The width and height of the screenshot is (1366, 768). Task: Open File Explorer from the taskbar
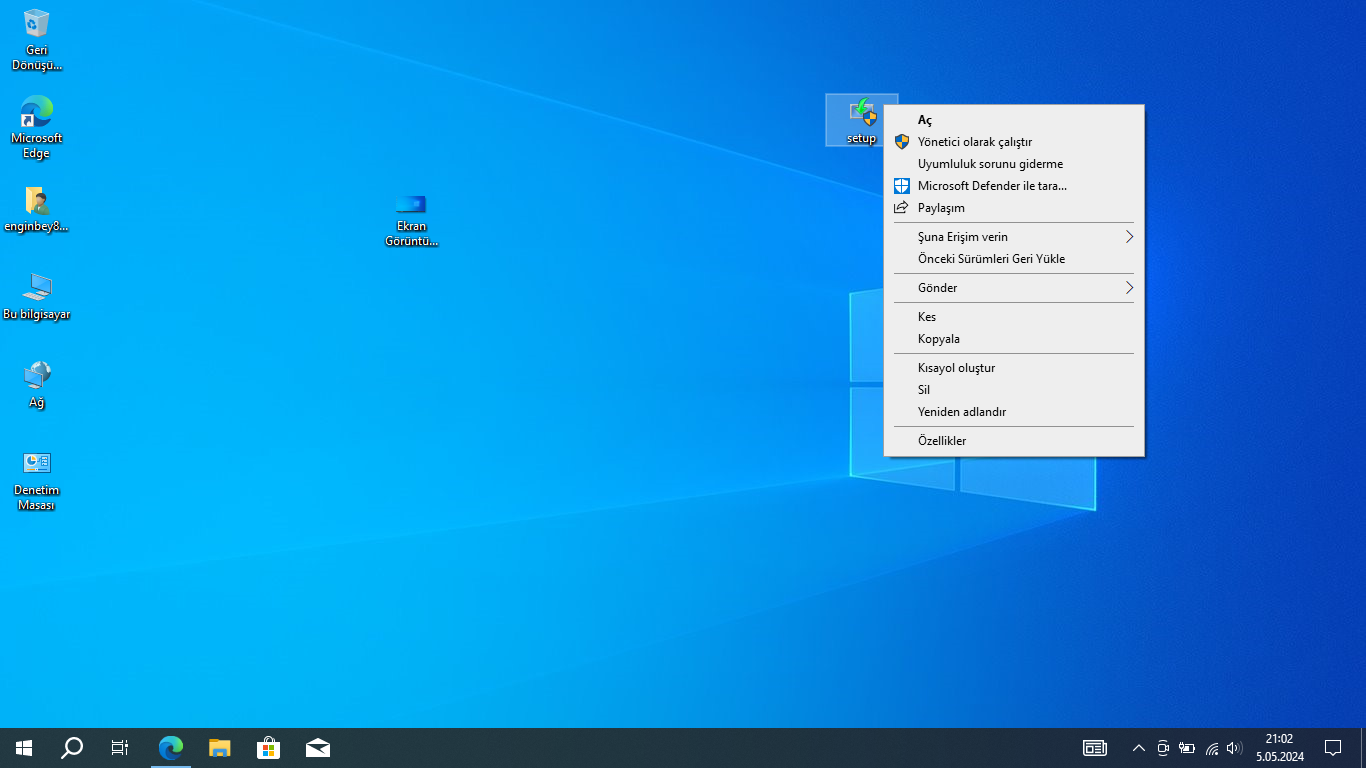click(x=220, y=748)
